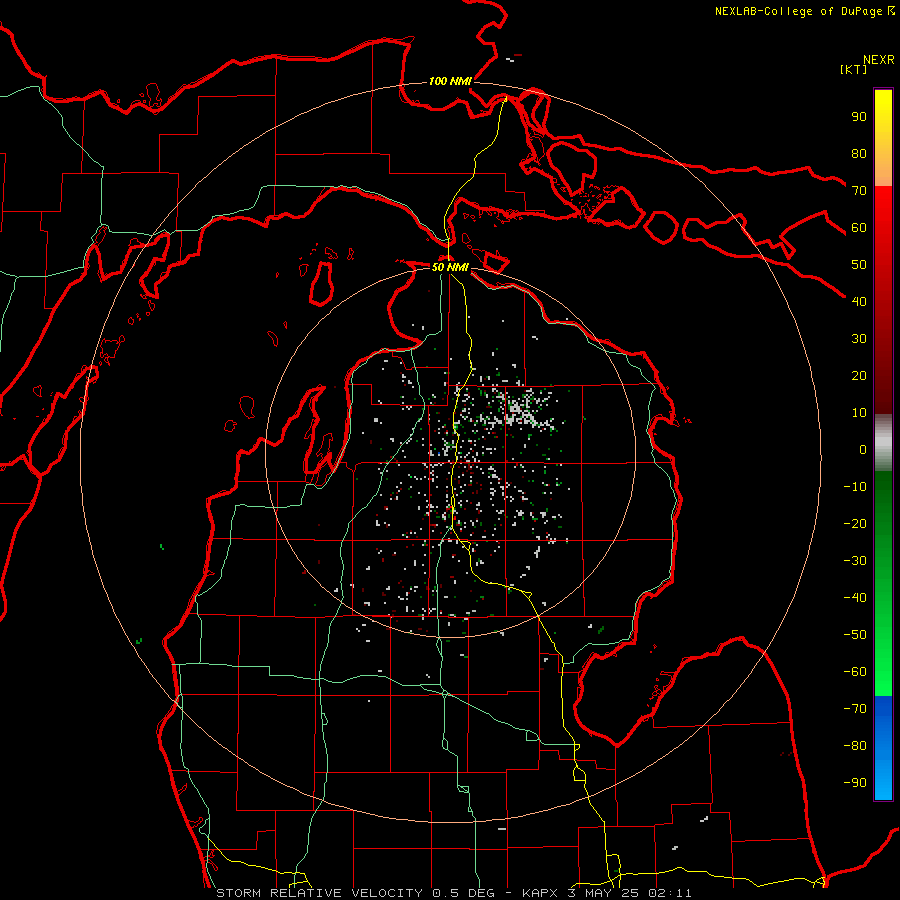The width and height of the screenshot is (900, 900).
Task: Click the STORM RELATIVE VELOCITY caption text
Action: tap(319, 893)
